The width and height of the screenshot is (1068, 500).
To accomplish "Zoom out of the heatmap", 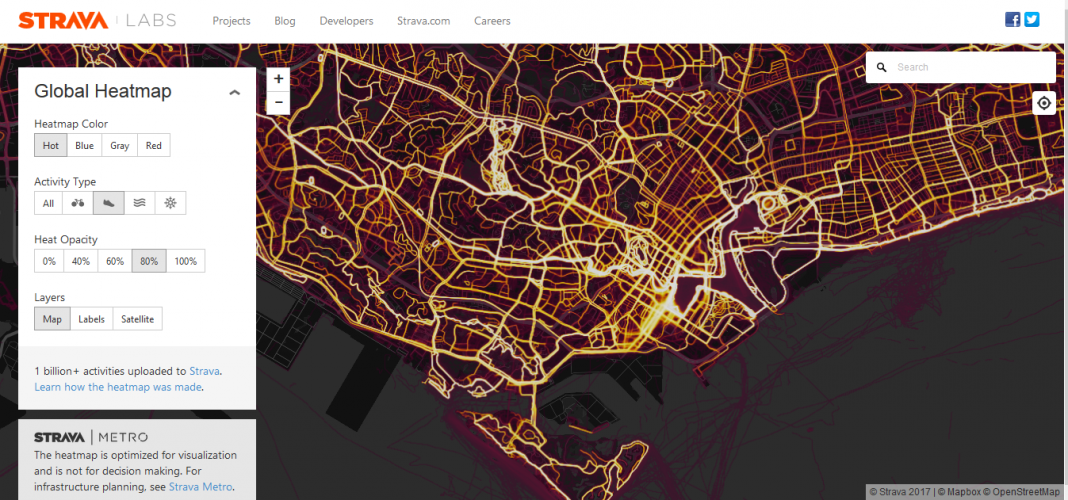I will (x=278, y=102).
